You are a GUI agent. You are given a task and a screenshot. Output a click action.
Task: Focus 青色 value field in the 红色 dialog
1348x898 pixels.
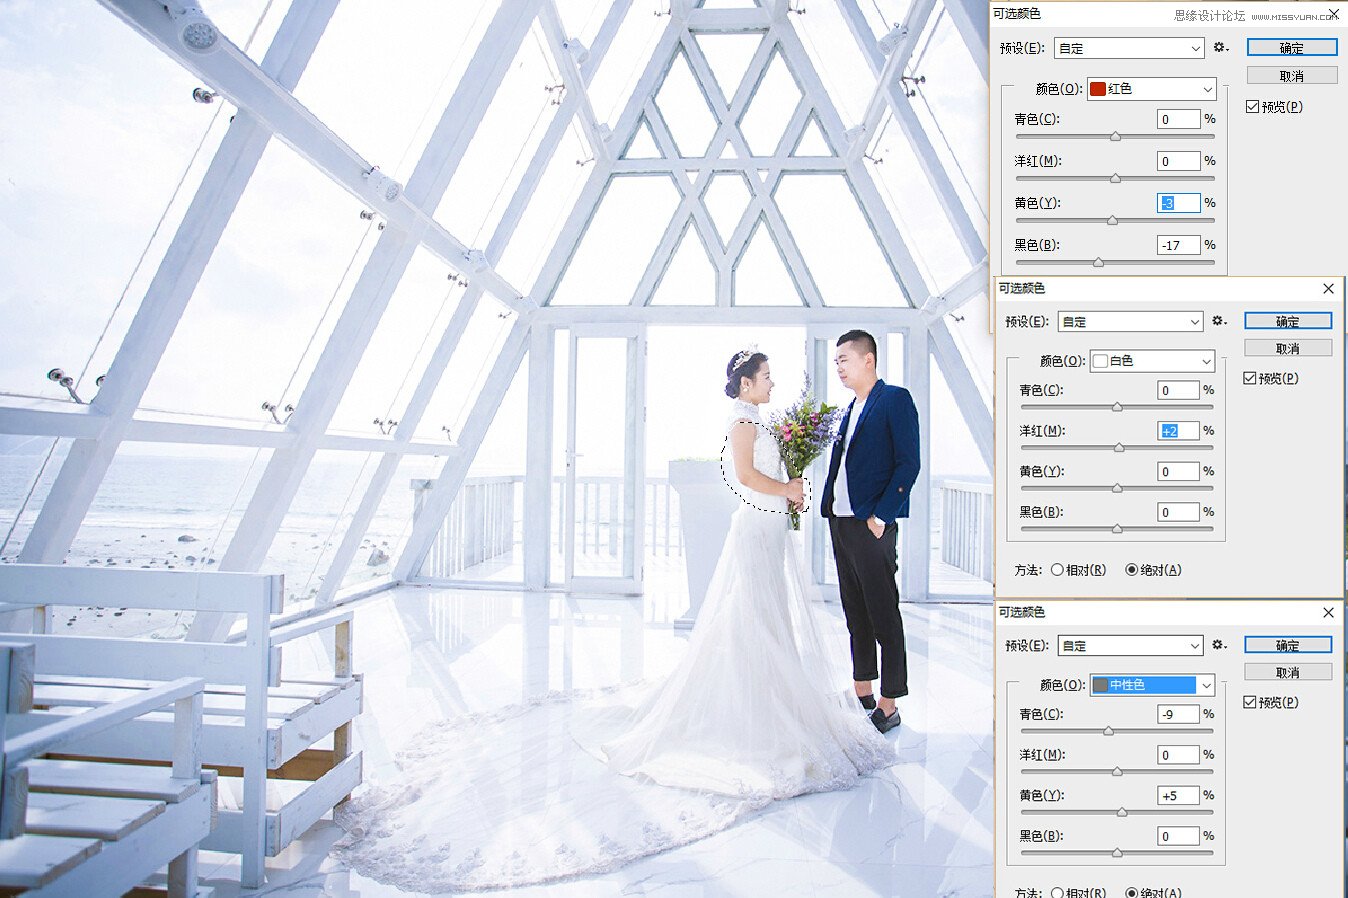(x=1178, y=119)
